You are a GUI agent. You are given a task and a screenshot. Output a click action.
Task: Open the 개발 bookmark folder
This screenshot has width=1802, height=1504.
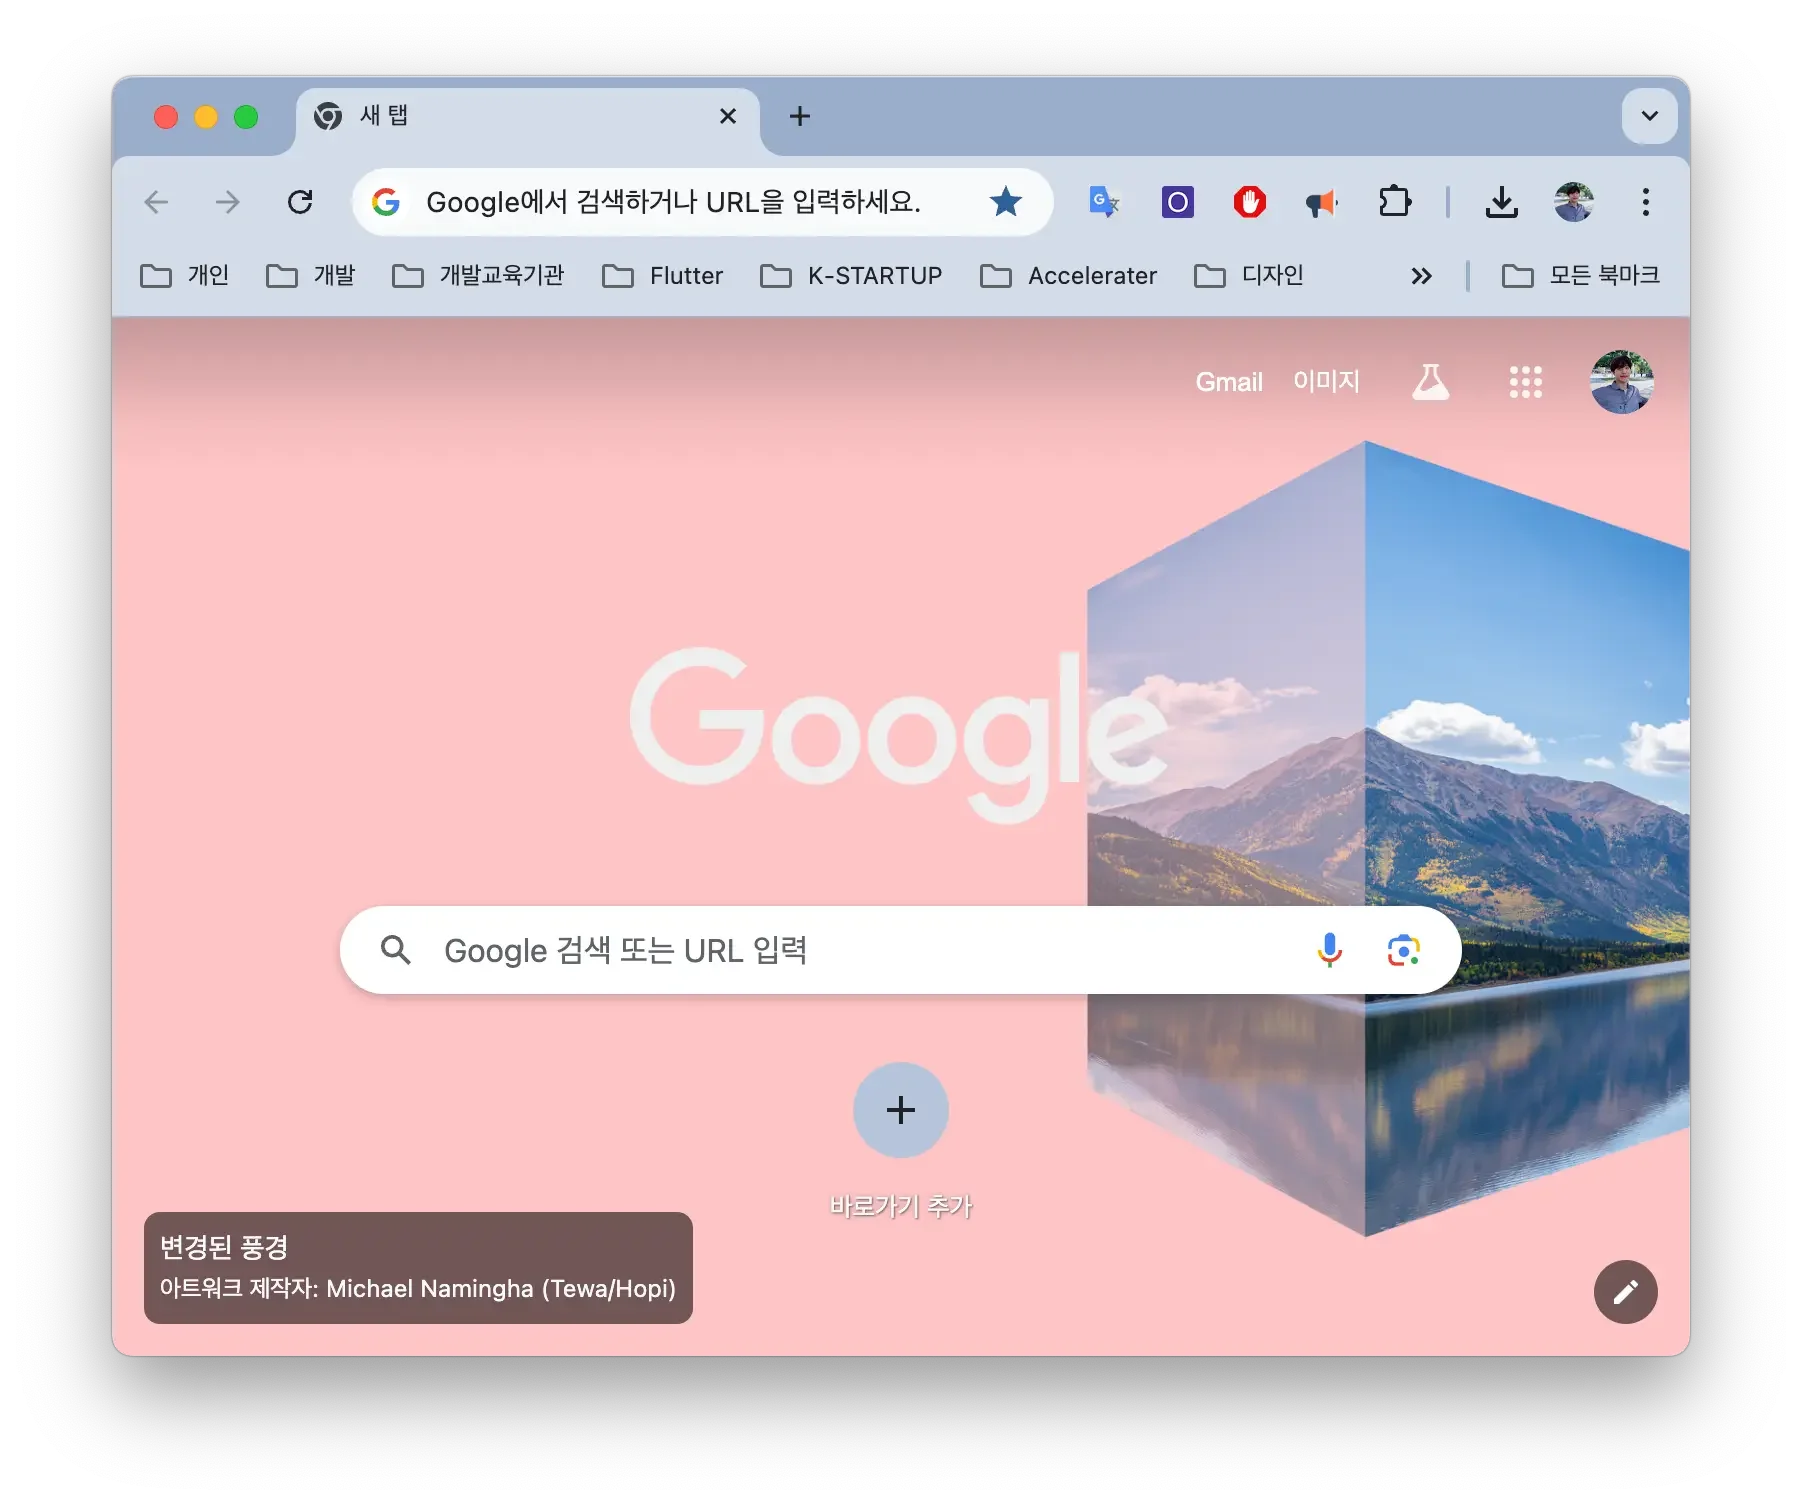(x=310, y=275)
